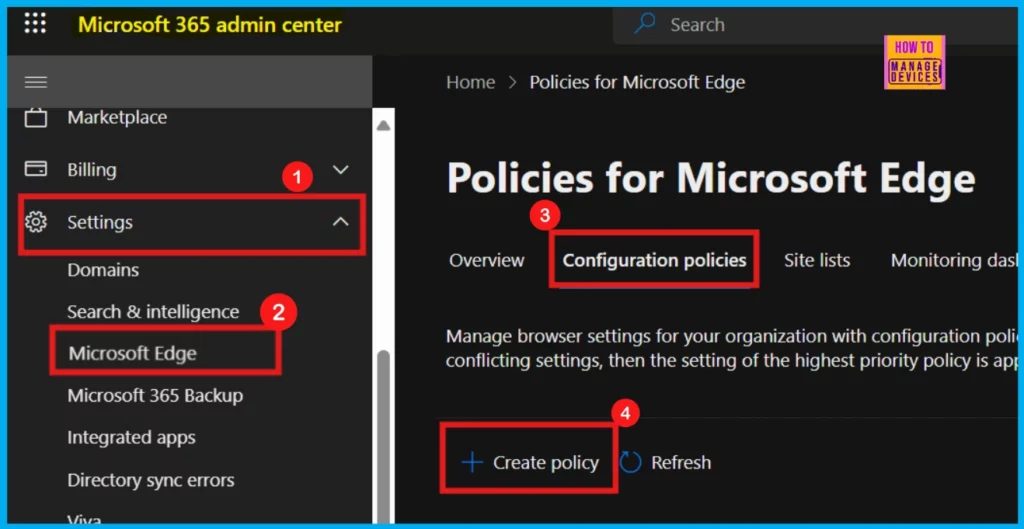Click the Policies for Microsoft Edge heading

coord(711,178)
